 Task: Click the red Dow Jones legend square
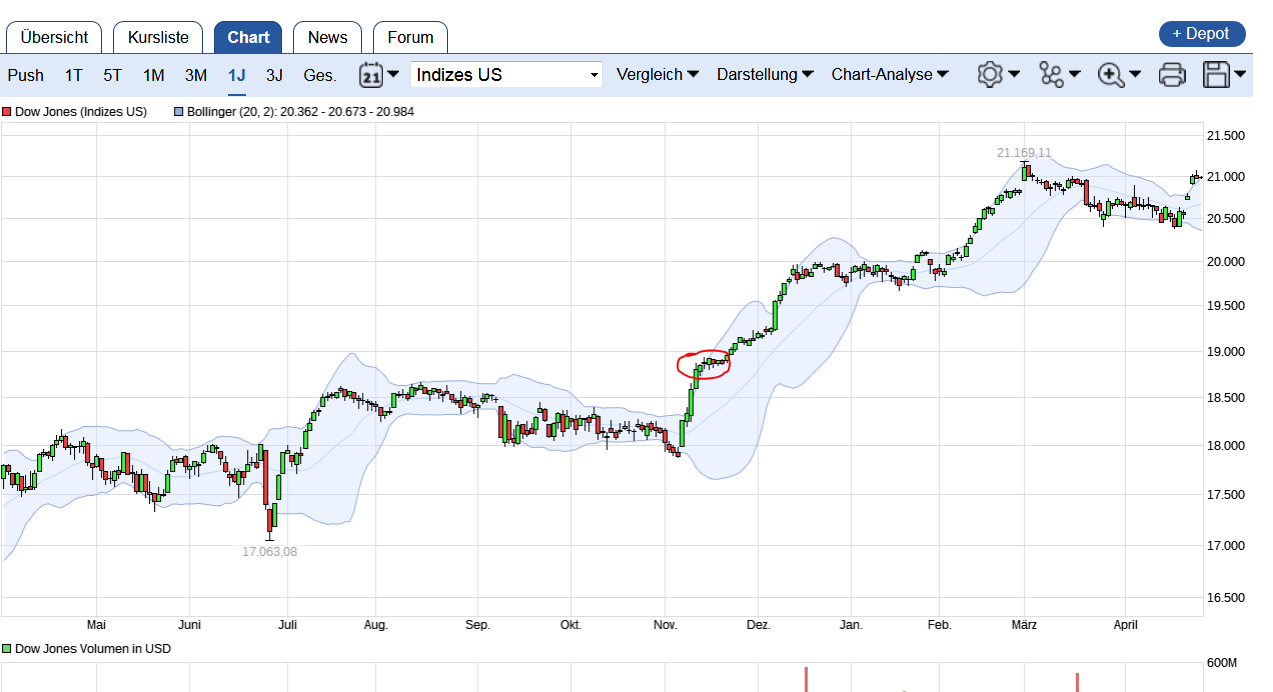(x=7, y=112)
